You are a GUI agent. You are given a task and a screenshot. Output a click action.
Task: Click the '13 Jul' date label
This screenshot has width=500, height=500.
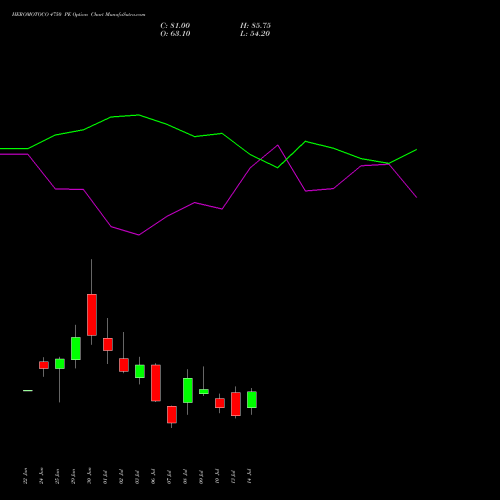233,476
